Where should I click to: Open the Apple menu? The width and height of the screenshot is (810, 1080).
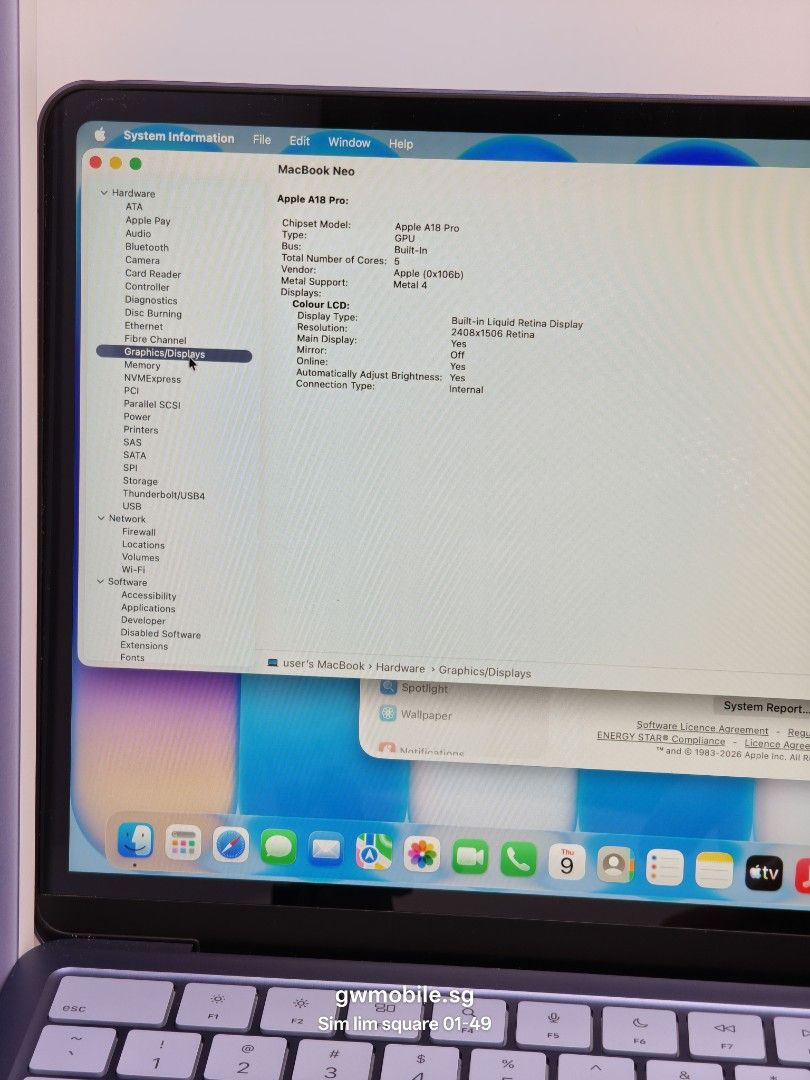pos(100,134)
